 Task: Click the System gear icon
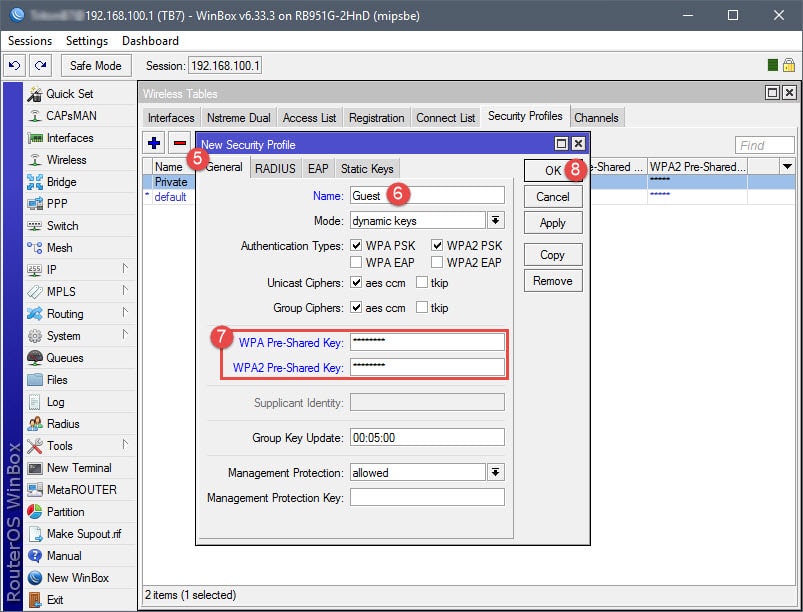coord(35,336)
